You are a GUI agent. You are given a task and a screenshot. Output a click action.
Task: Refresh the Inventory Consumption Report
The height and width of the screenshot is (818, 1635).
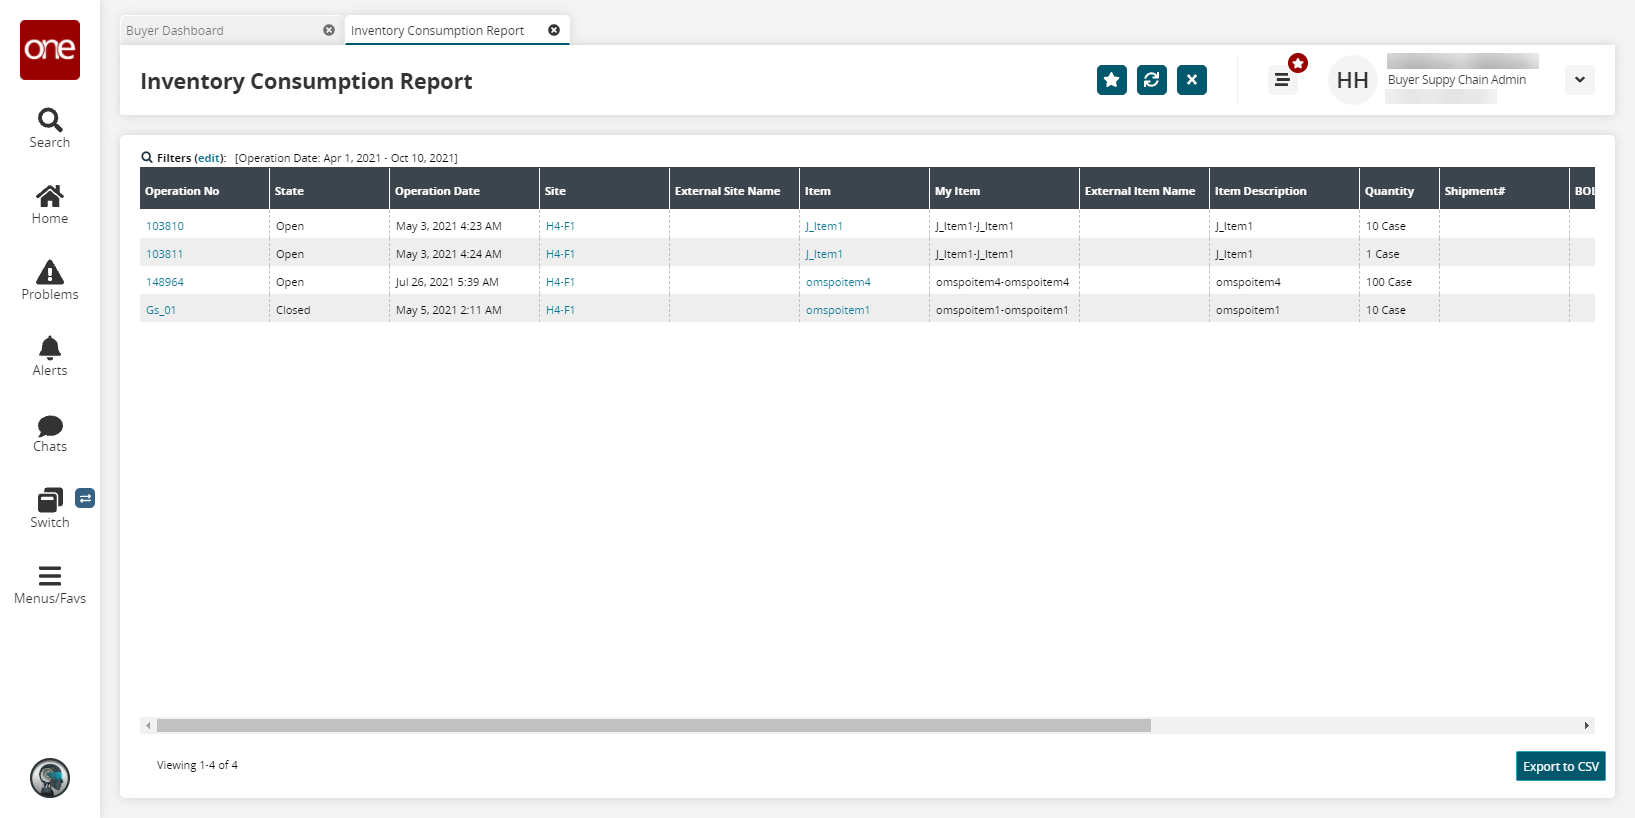pos(1151,80)
